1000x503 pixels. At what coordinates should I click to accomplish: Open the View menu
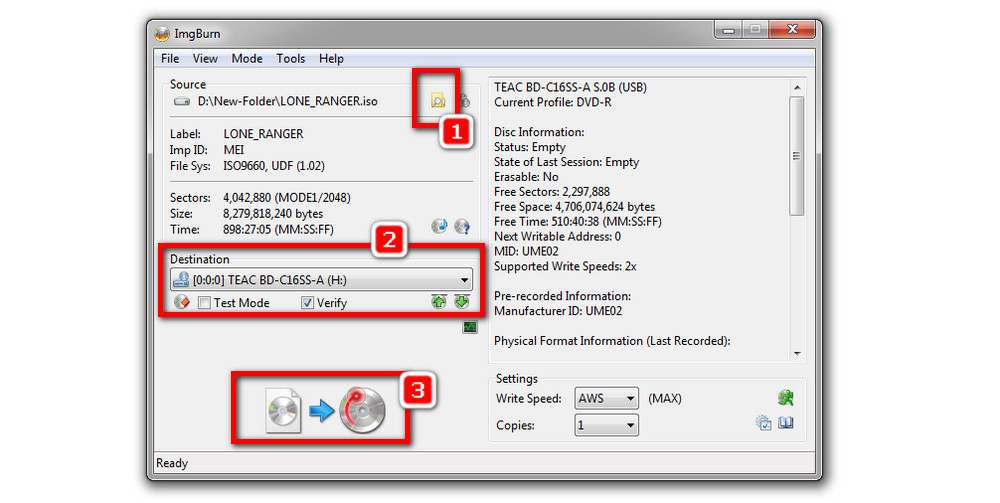205,59
